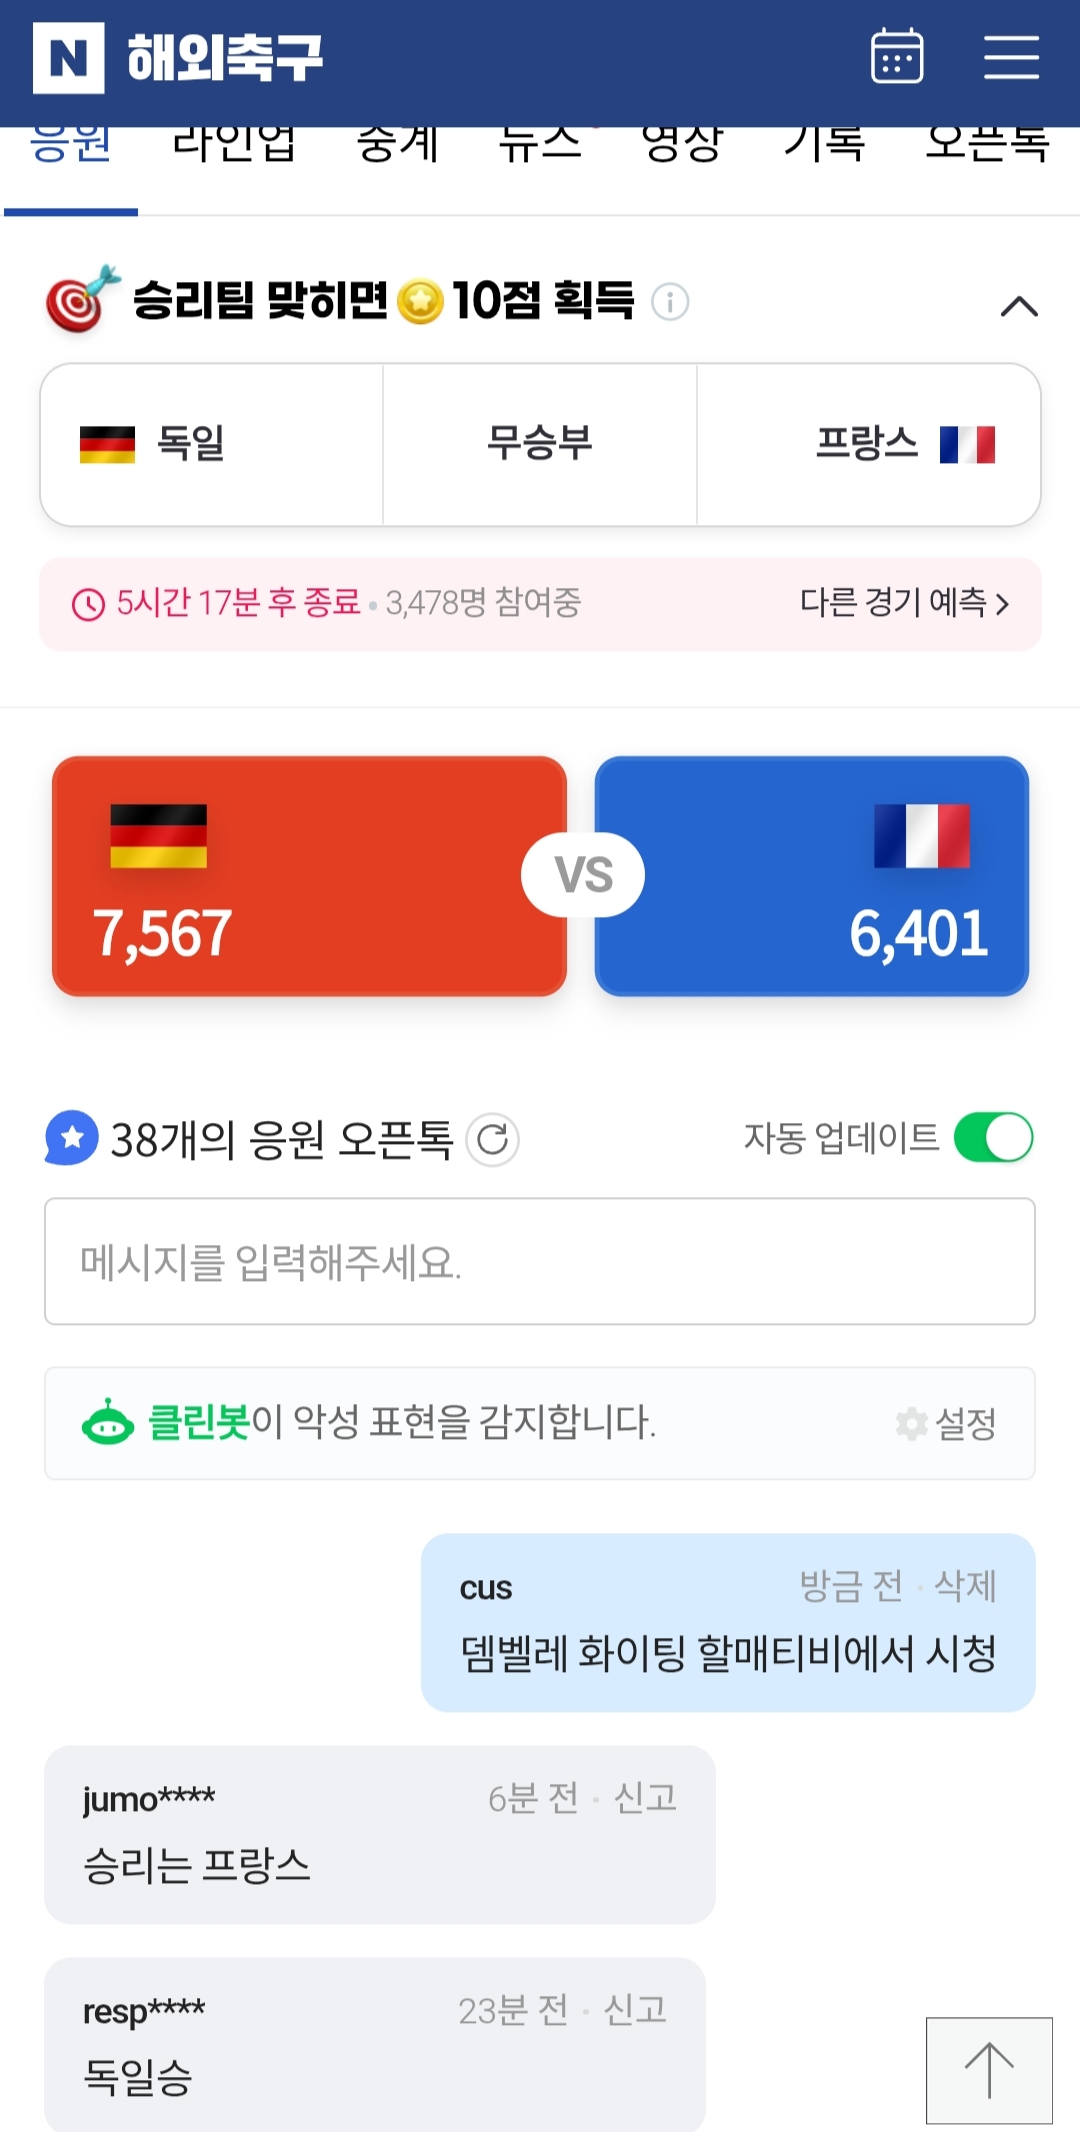
Task: Cheer for Germany on the red card
Action: [x=309, y=876]
